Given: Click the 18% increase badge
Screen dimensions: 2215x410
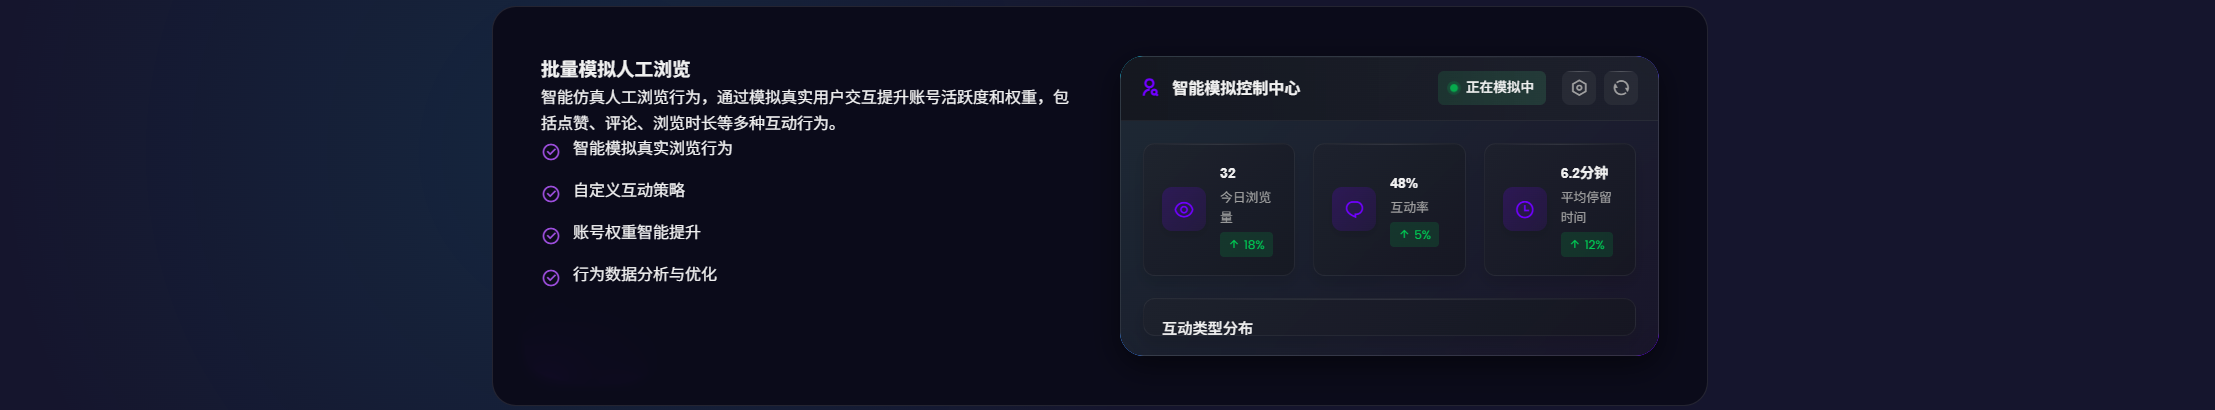Looking at the screenshot, I should click(1246, 245).
